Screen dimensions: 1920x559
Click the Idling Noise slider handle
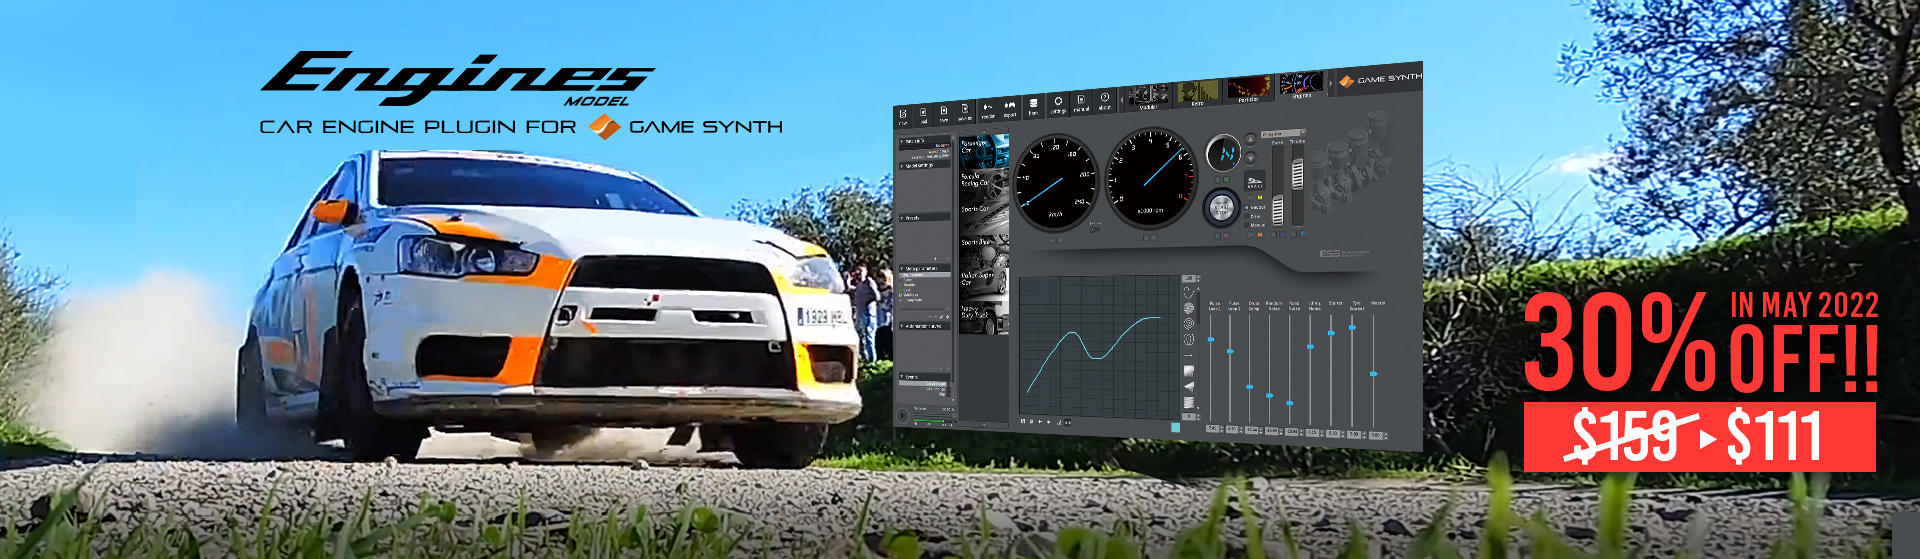coord(1310,347)
